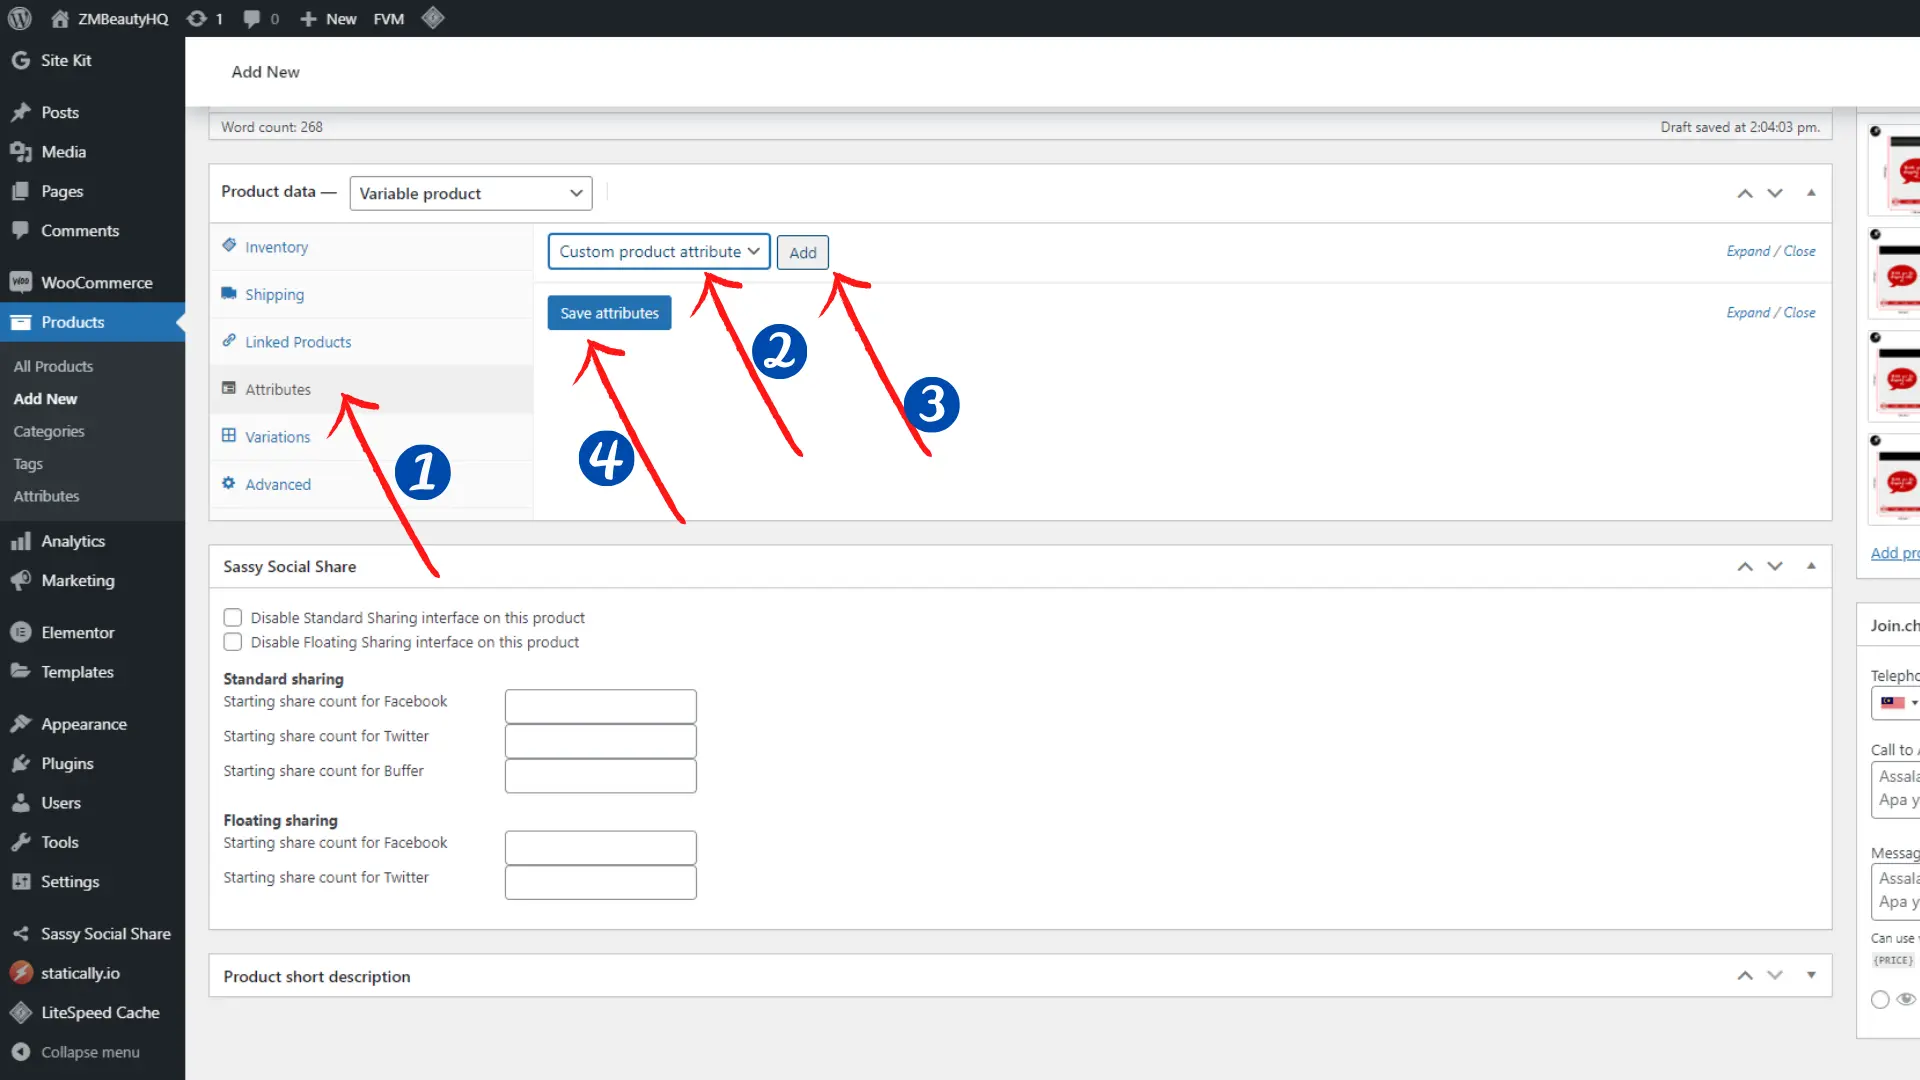Screen dimensions: 1920x1080
Task: Move the Product data panel up
Action: point(1745,193)
